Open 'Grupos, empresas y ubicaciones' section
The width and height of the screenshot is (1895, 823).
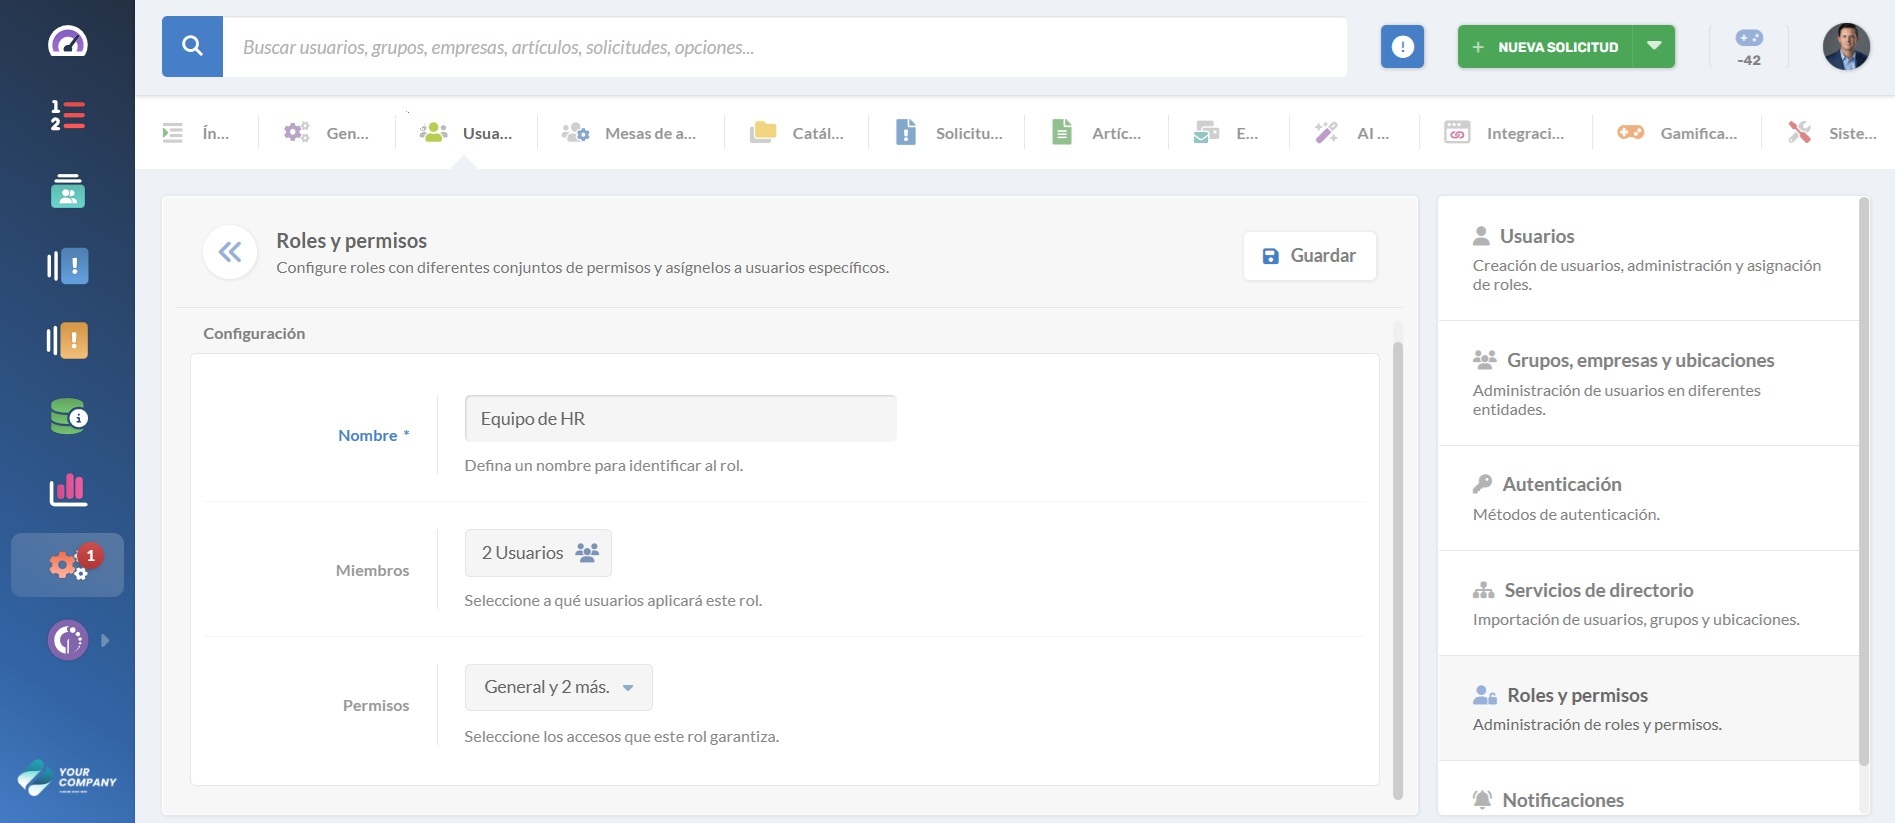(x=1648, y=383)
